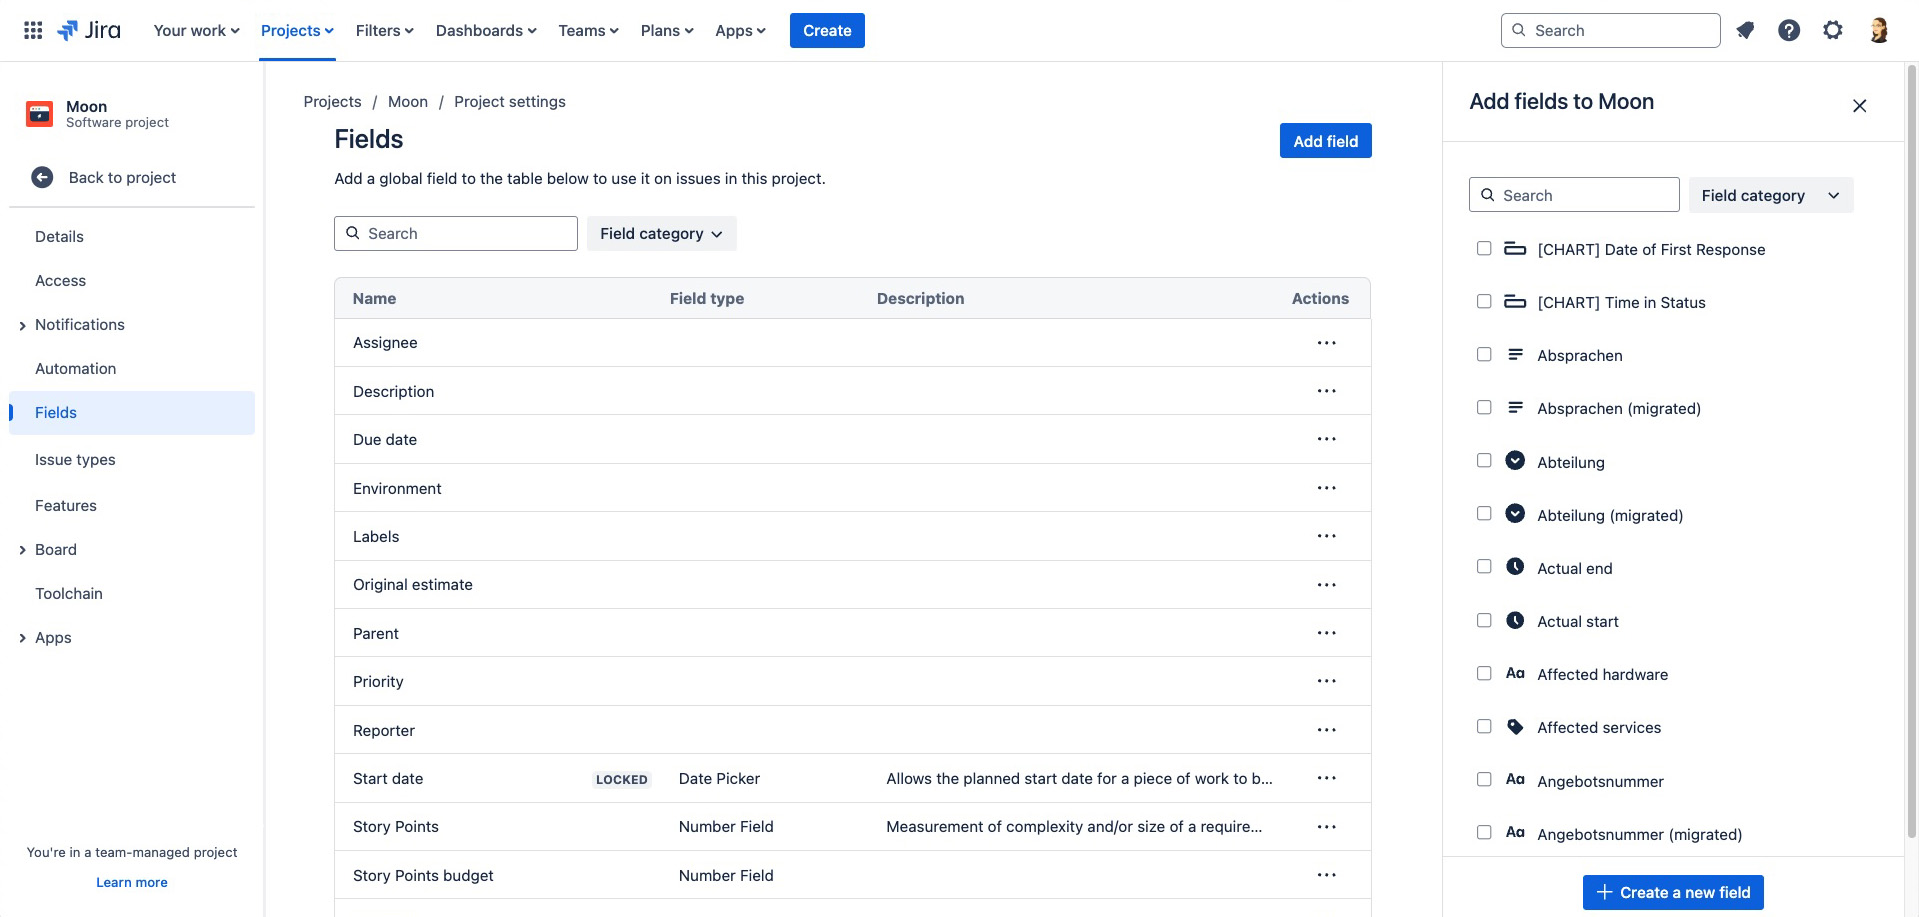Image resolution: width=1919 pixels, height=917 pixels.
Task: Enable the Abteilung checkbox
Action: tap(1484, 460)
